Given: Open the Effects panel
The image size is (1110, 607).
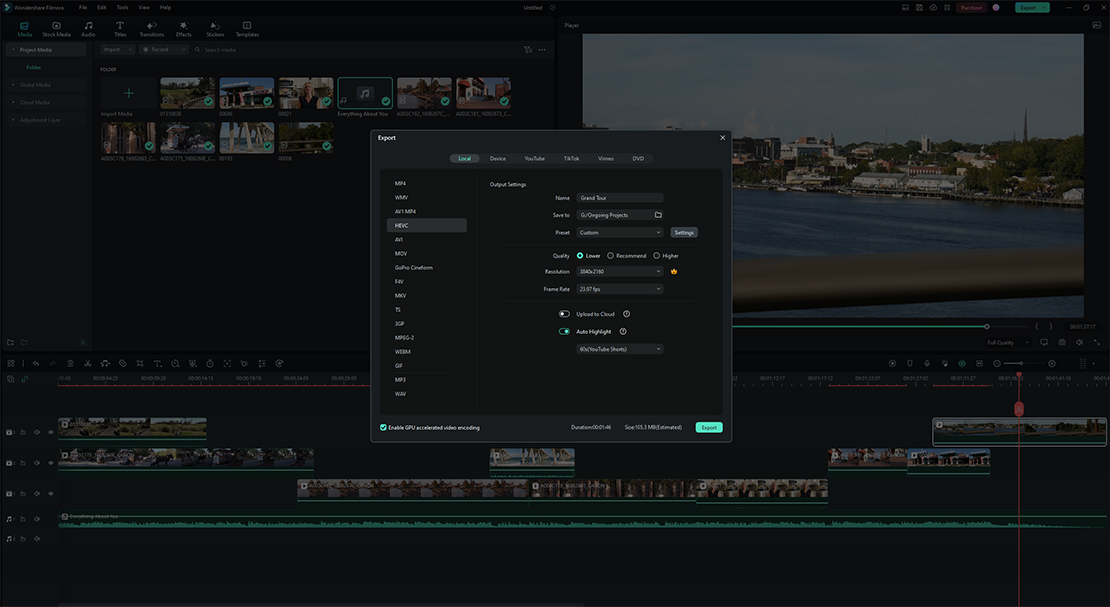Looking at the screenshot, I should 183,29.
